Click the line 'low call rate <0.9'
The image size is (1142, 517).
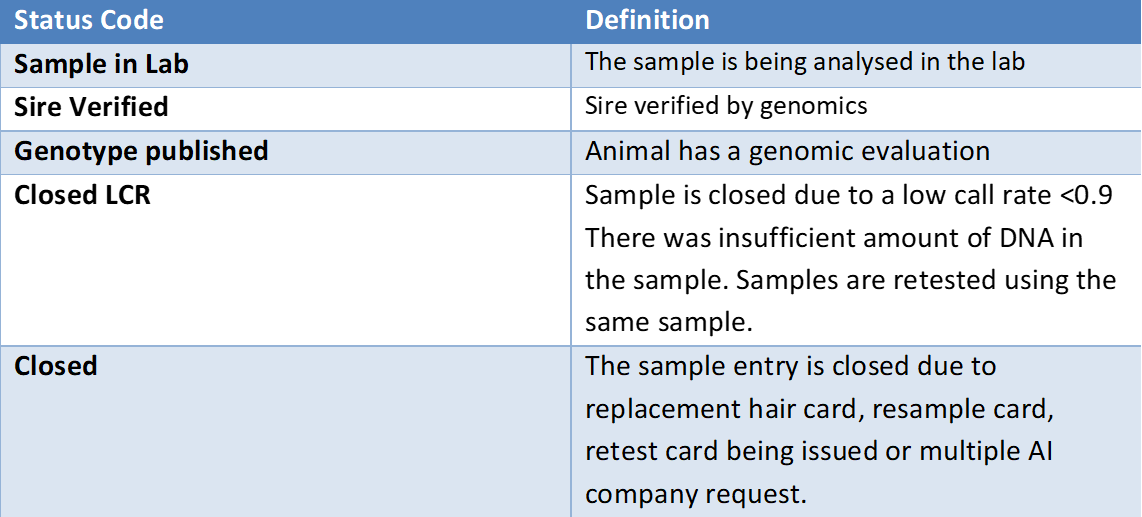(x=1007, y=197)
